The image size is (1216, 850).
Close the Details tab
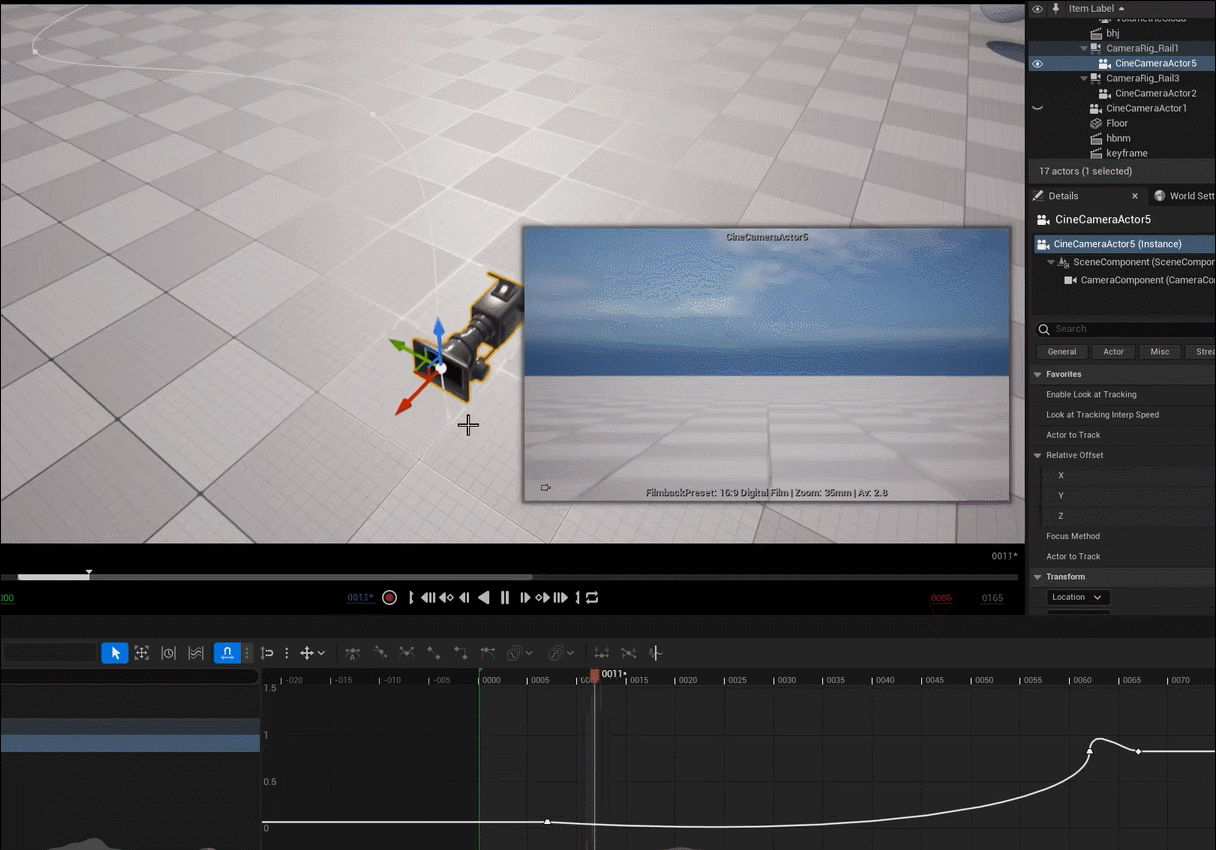(1135, 196)
